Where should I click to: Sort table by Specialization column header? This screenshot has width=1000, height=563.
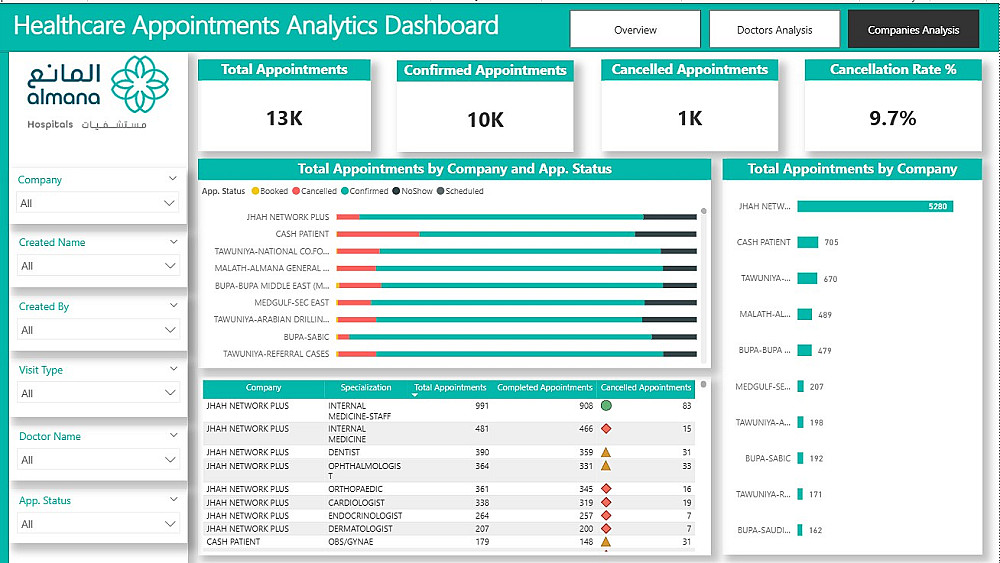pos(365,388)
